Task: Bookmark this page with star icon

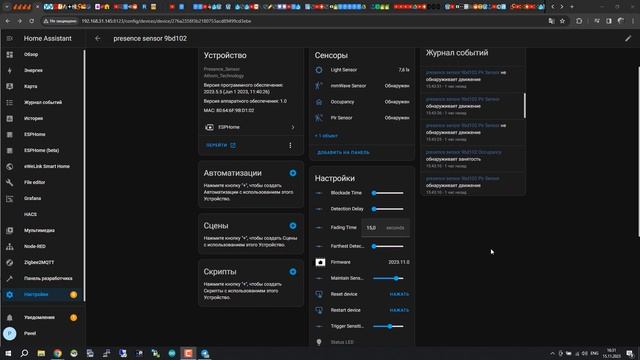Action: 562,21
